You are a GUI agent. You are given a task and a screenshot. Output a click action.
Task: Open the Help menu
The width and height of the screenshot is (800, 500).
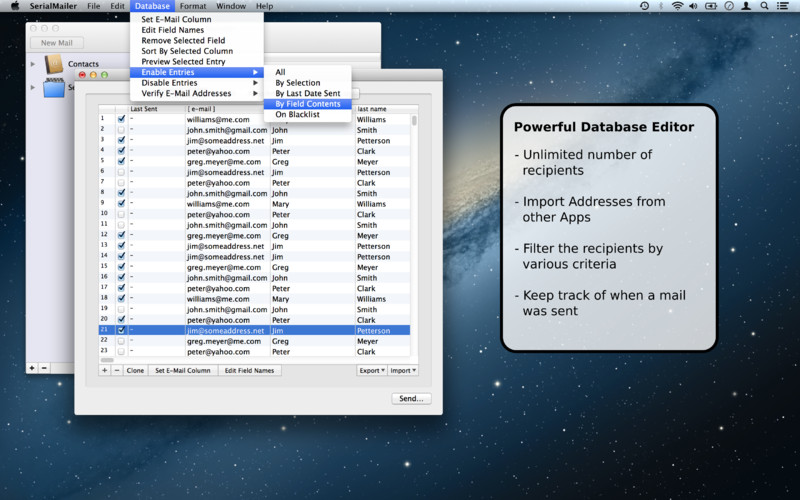tap(264, 6)
